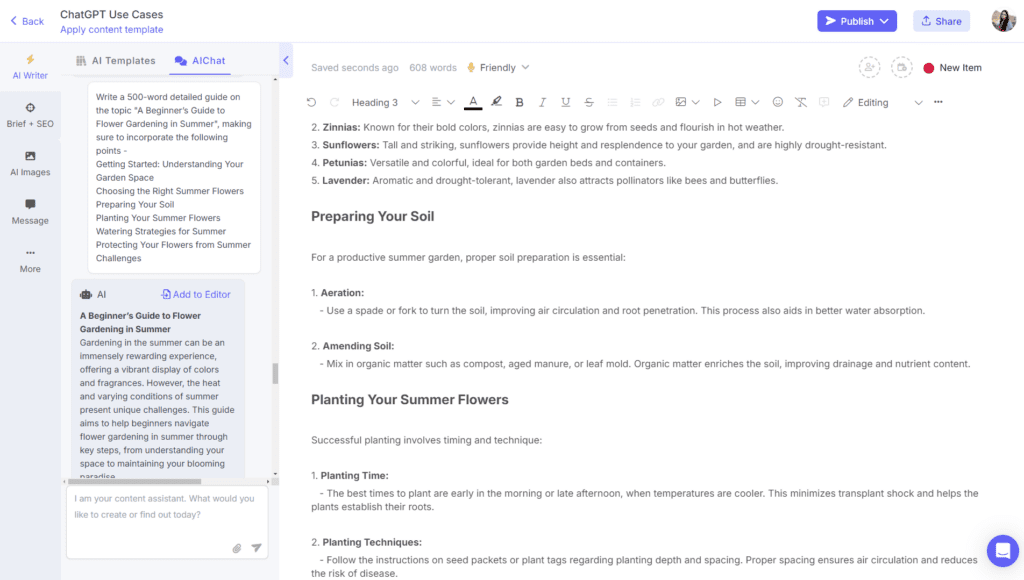1024x580 pixels.
Task: Toggle italic formatting
Action: 542,102
